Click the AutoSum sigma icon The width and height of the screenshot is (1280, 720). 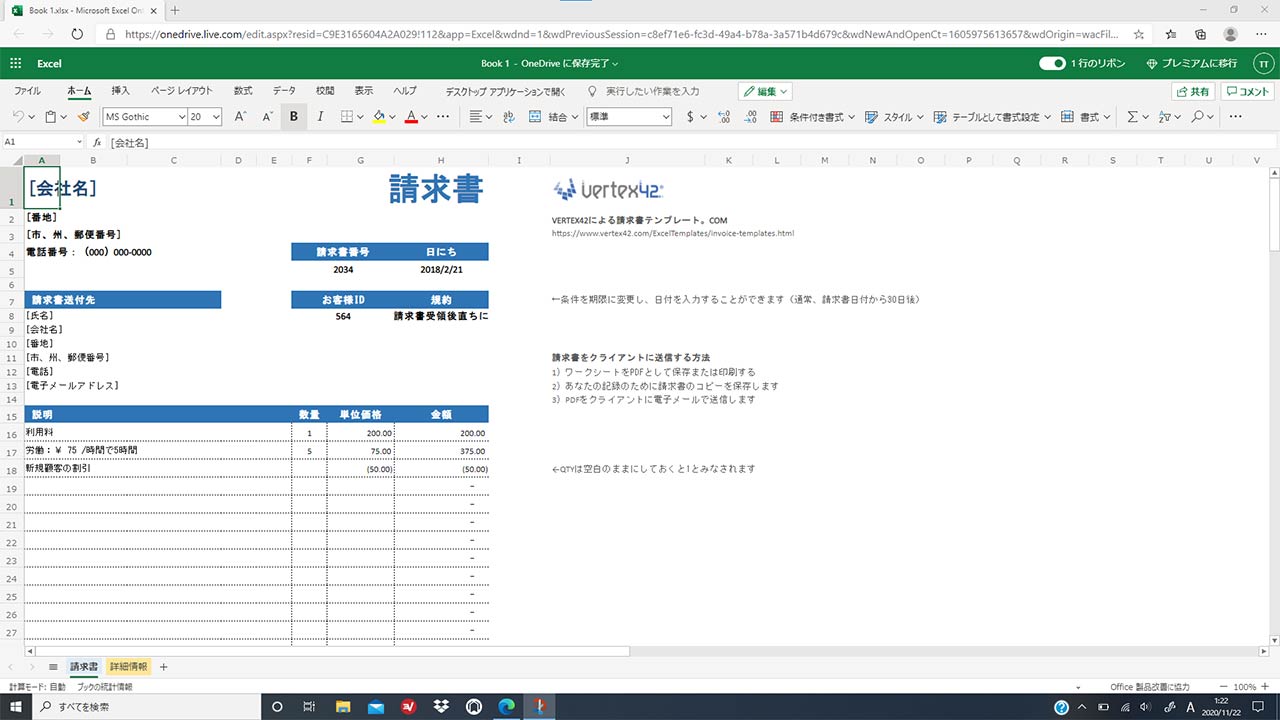1132,117
